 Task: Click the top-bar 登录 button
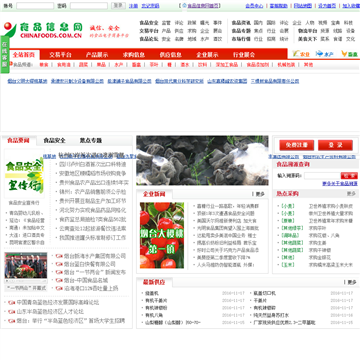tap(118, 6)
